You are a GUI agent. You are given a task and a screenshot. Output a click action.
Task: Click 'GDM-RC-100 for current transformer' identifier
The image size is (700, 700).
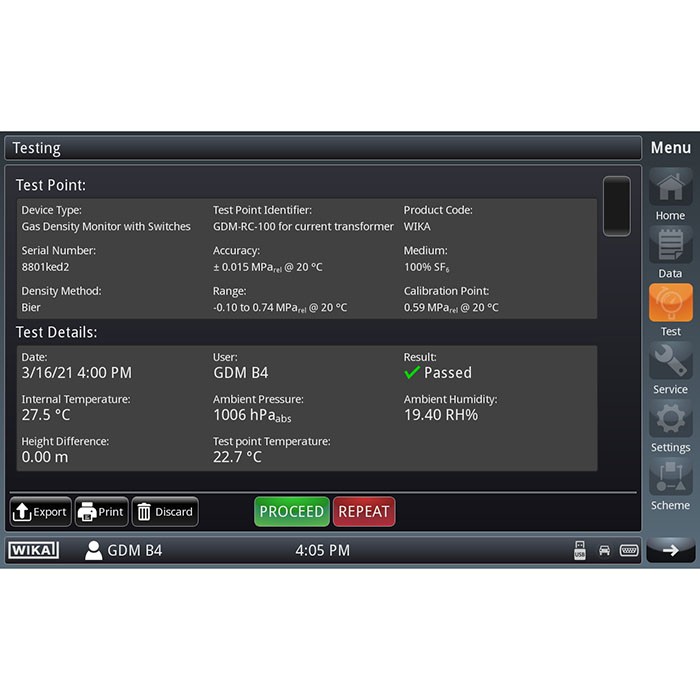[303, 226]
